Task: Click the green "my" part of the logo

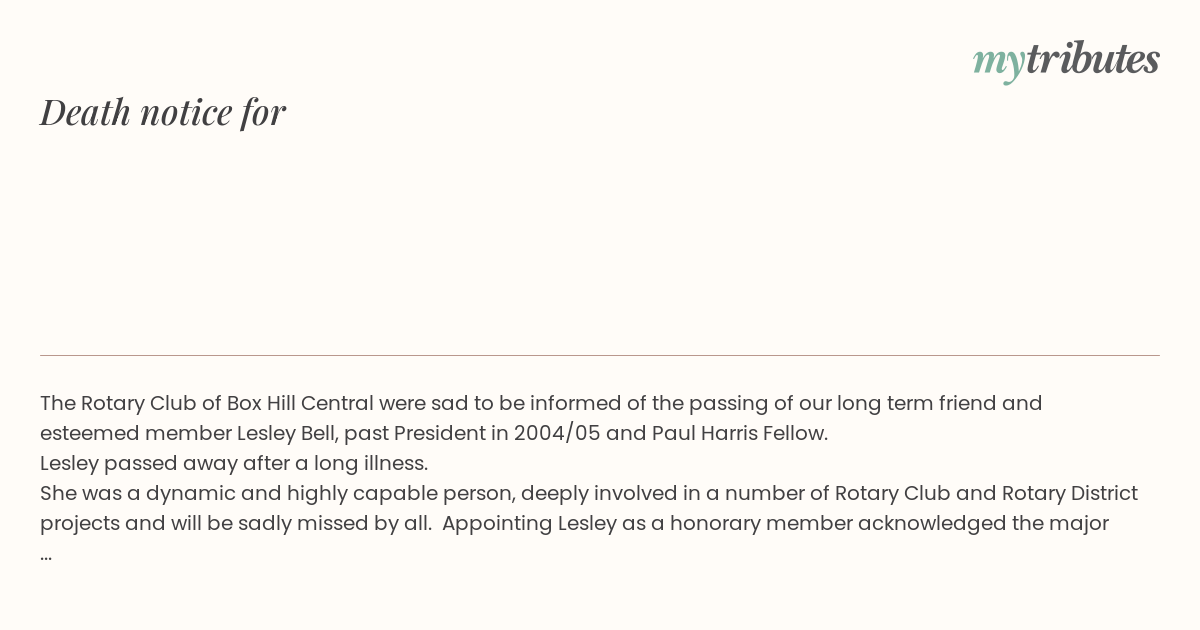Action: pyautogui.click(x=998, y=62)
